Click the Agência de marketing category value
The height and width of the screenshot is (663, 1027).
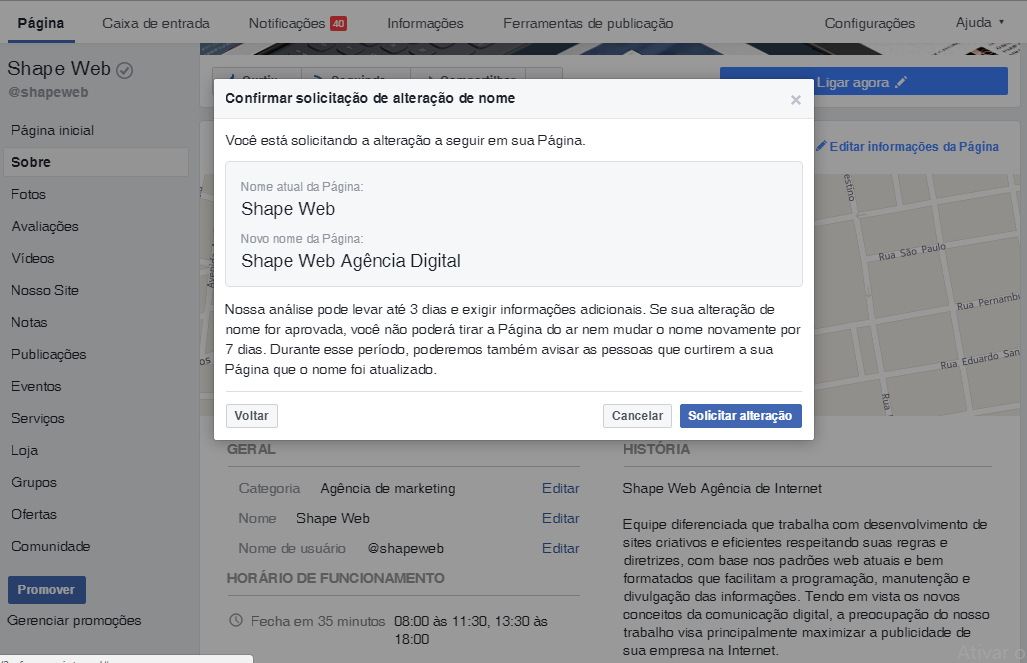point(388,488)
